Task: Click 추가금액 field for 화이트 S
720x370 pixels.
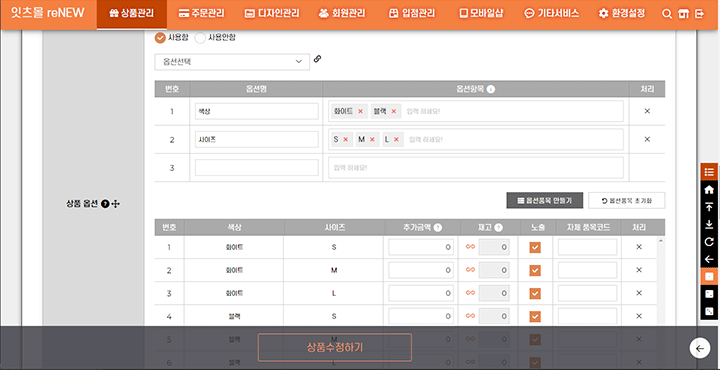Action: tap(421, 247)
